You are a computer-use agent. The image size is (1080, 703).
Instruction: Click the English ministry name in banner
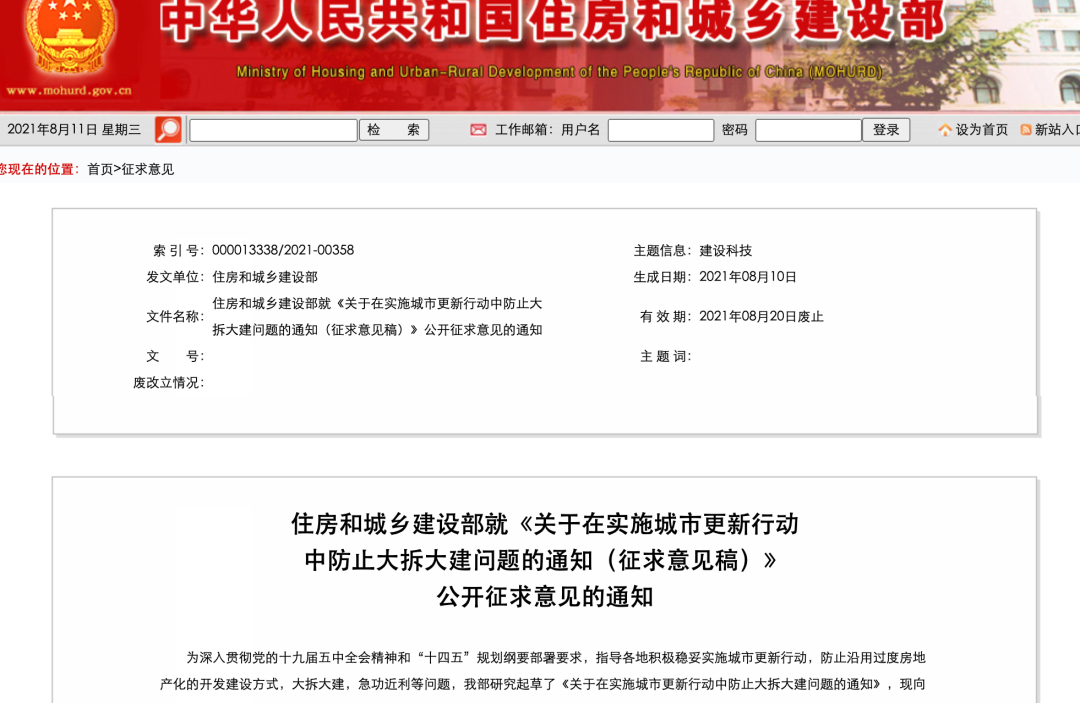pyautogui.click(x=559, y=72)
